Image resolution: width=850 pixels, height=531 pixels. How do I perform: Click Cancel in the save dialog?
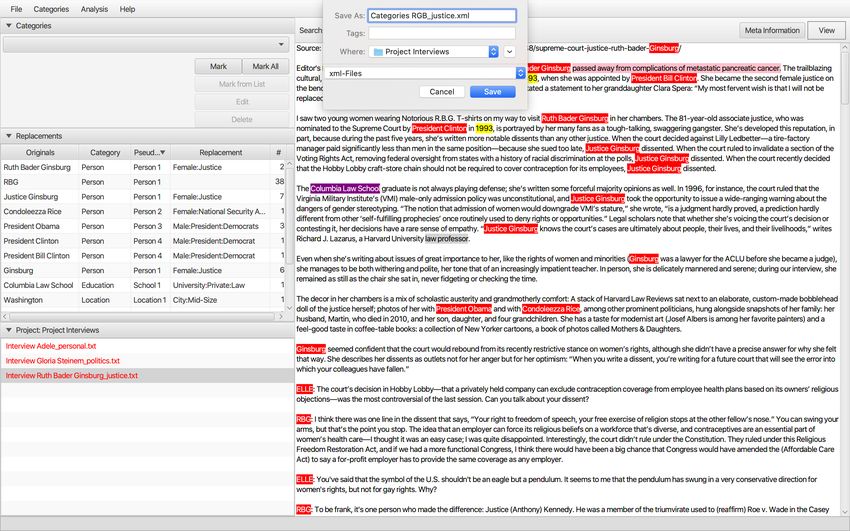[x=442, y=92]
